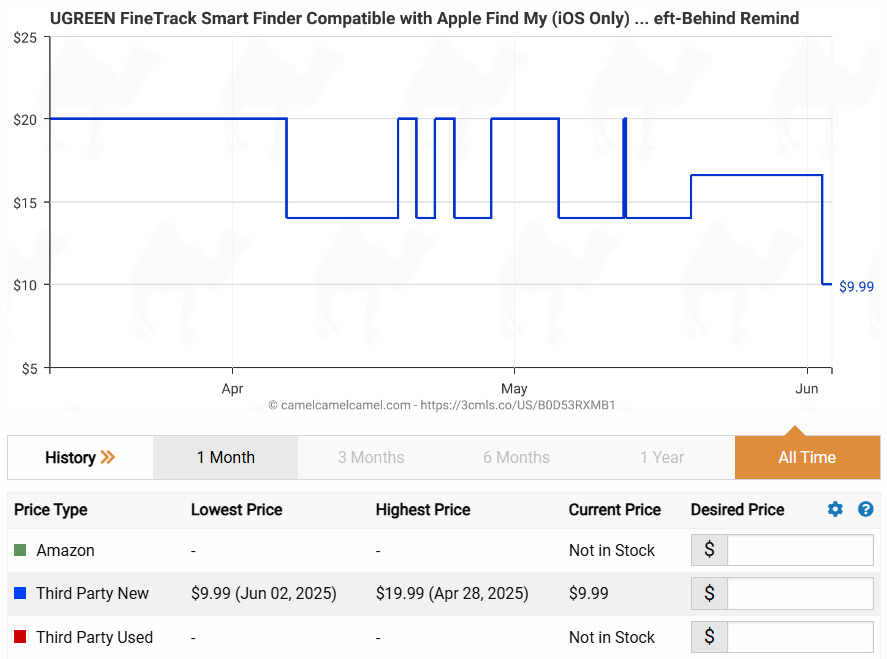The height and width of the screenshot is (659, 887).
Task: Click the Amazon price type label
Action: coord(65,550)
